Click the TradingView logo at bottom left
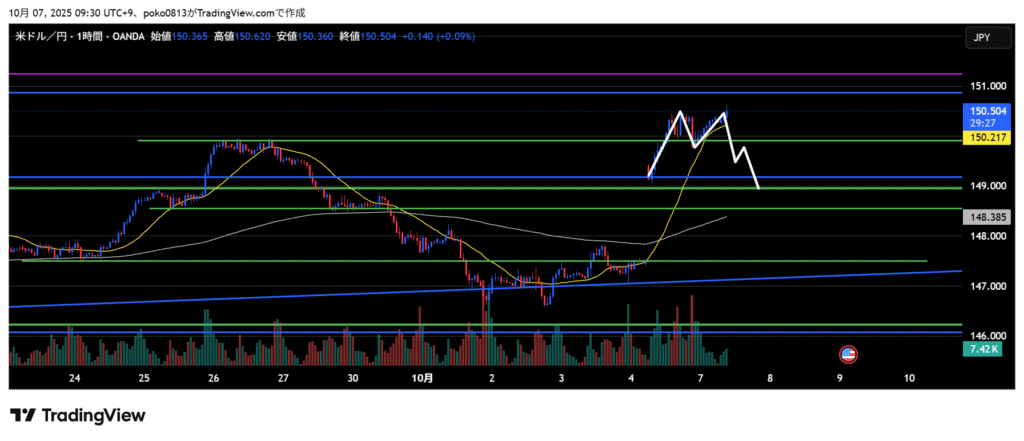The width and height of the screenshot is (1024, 441). [77, 415]
